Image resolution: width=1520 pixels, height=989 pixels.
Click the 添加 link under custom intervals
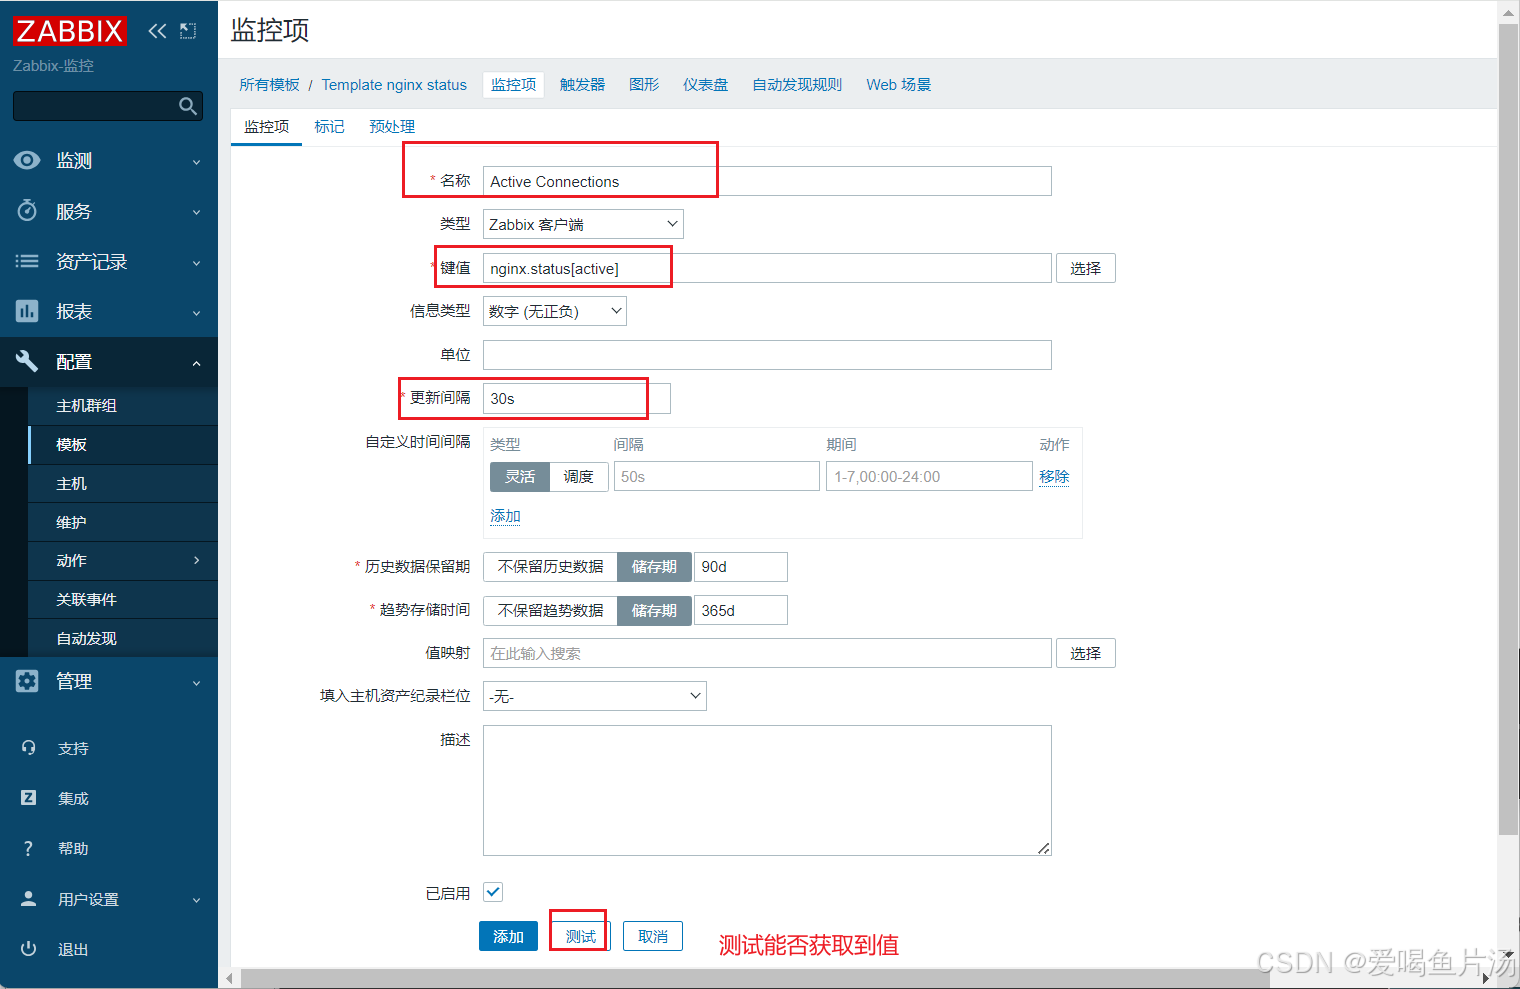pyautogui.click(x=505, y=516)
